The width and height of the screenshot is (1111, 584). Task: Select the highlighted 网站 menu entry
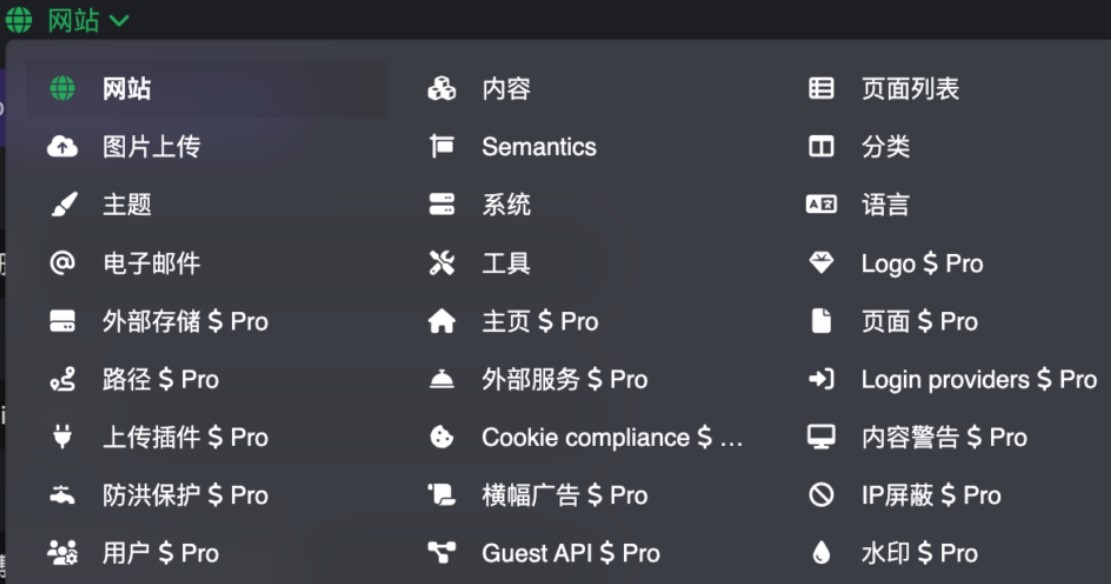click(207, 89)
